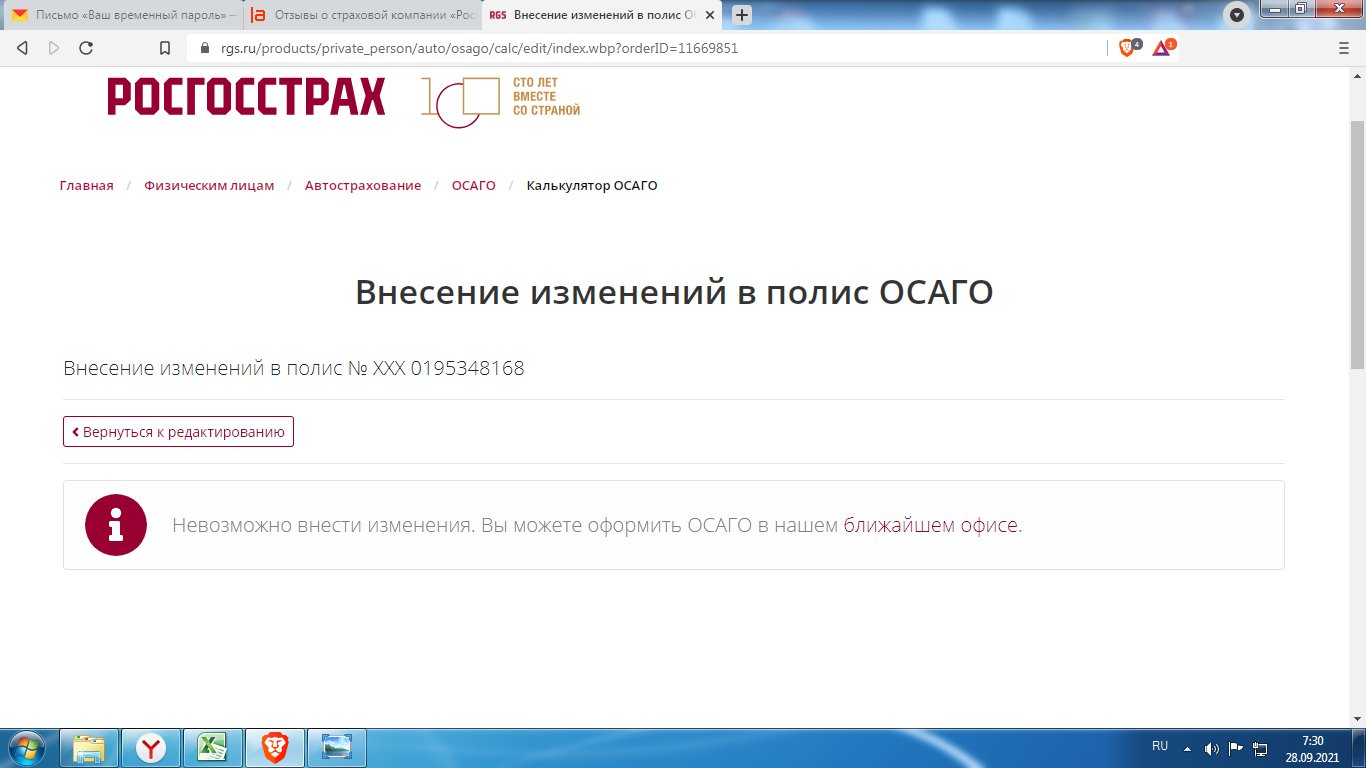Open the browser hamburger menu
1366x768 pixels.
pos(1344,48)
